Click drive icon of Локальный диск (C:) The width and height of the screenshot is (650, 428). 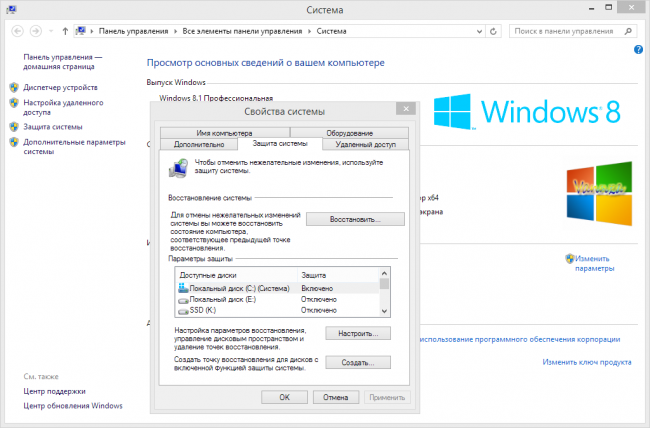click(183, 287)
